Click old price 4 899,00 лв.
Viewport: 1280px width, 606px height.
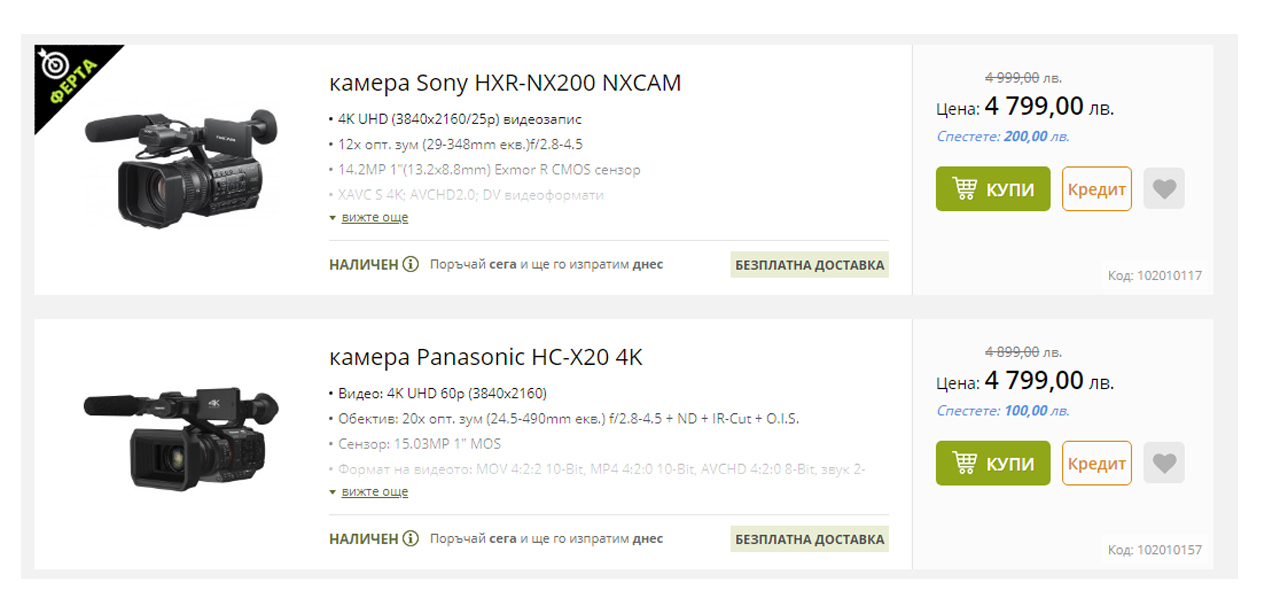pyautogui.click(x=1023, y=351)
